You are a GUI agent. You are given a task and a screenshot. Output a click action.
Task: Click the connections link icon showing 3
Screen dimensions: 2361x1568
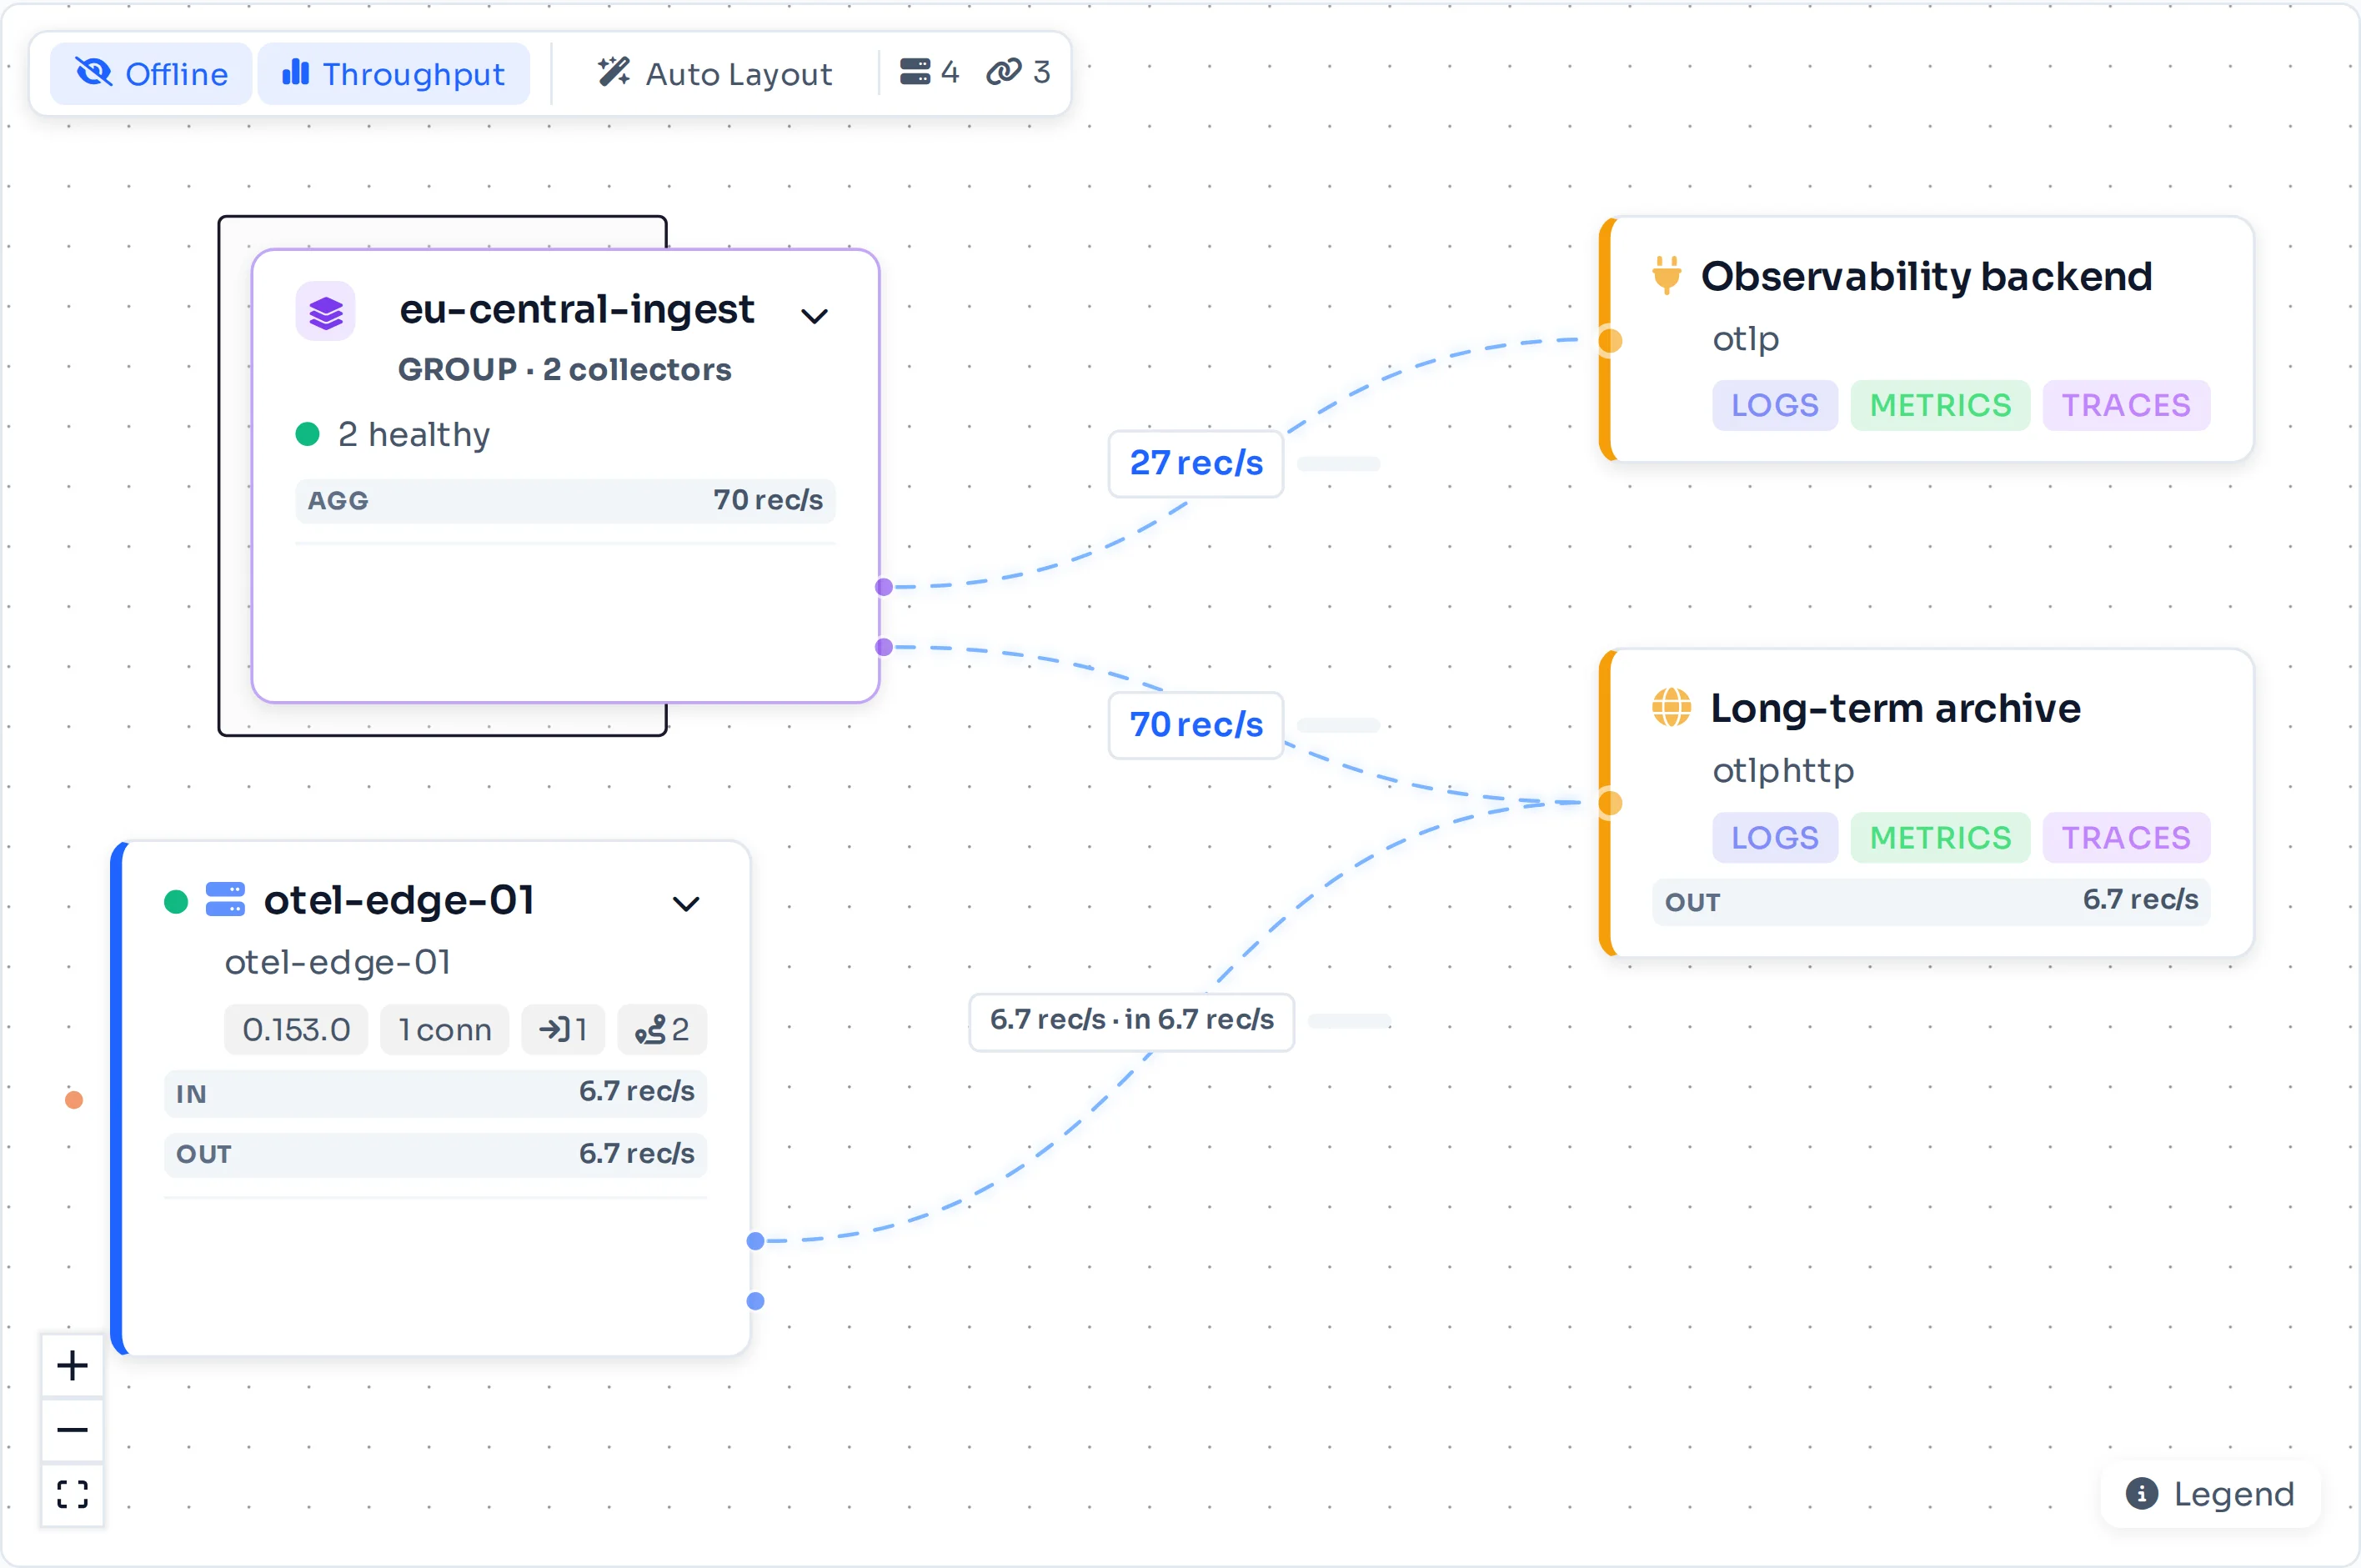[1003, 72]
